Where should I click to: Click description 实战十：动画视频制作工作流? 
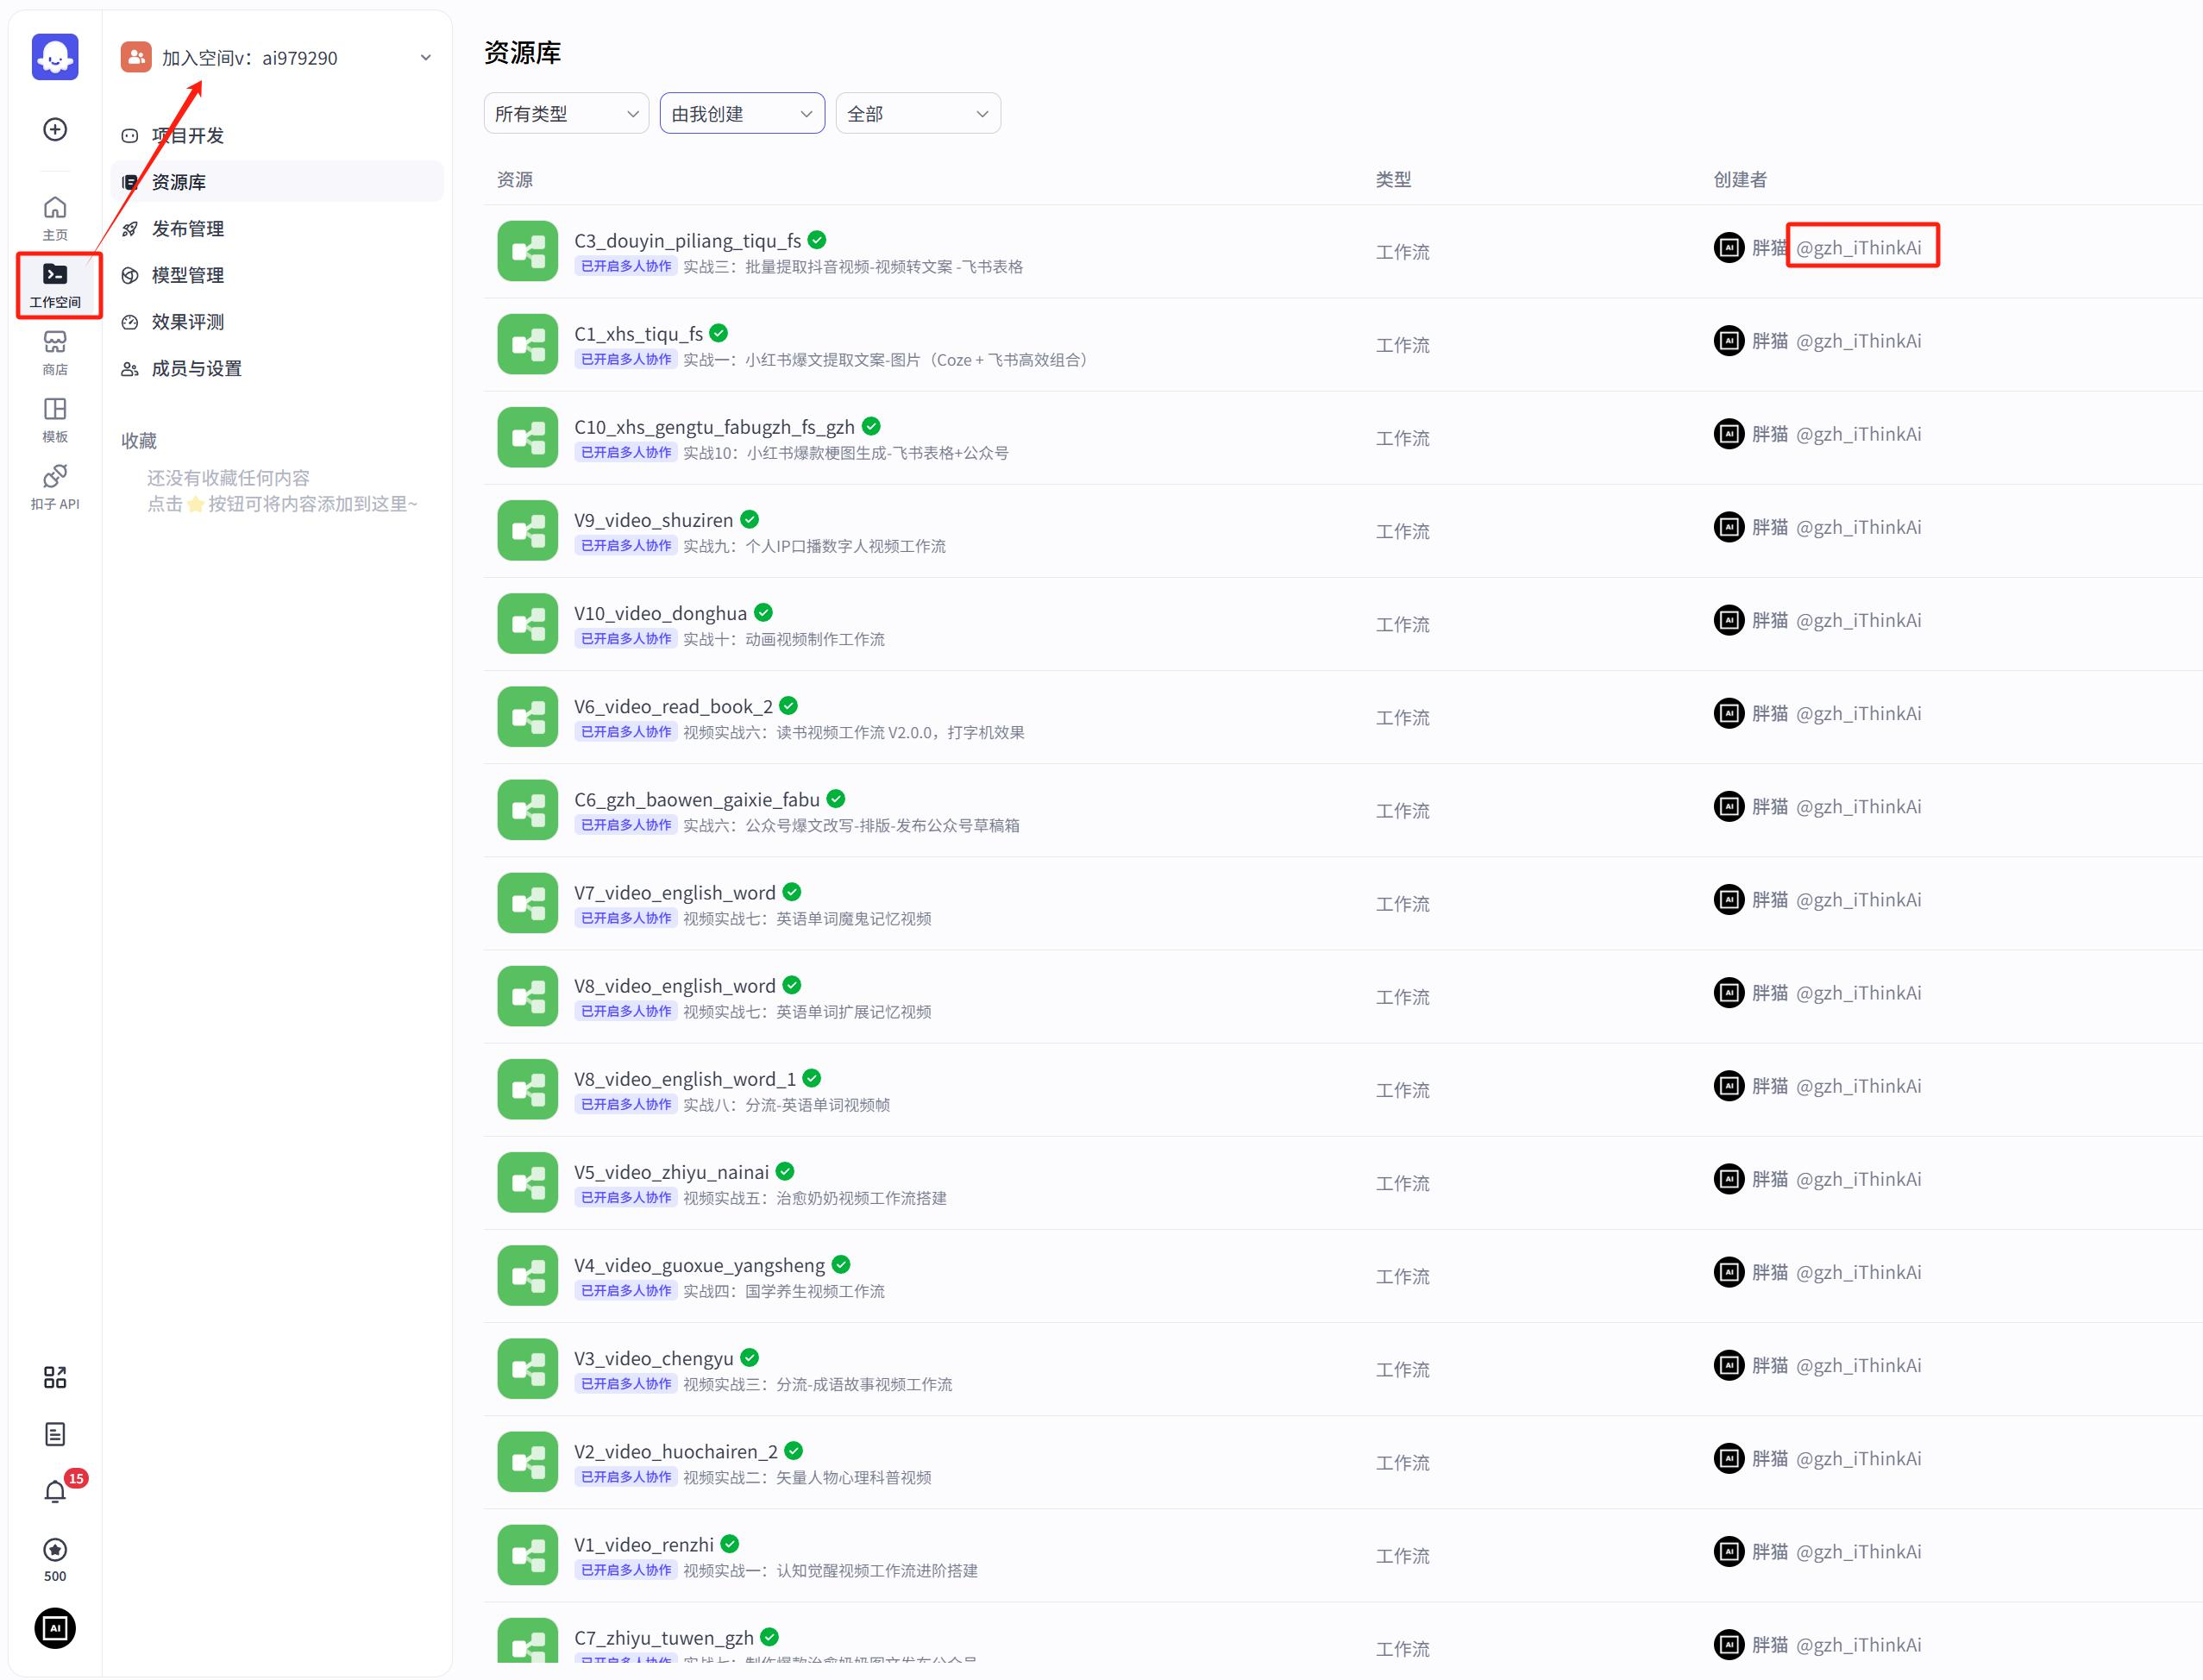(784, 639)
